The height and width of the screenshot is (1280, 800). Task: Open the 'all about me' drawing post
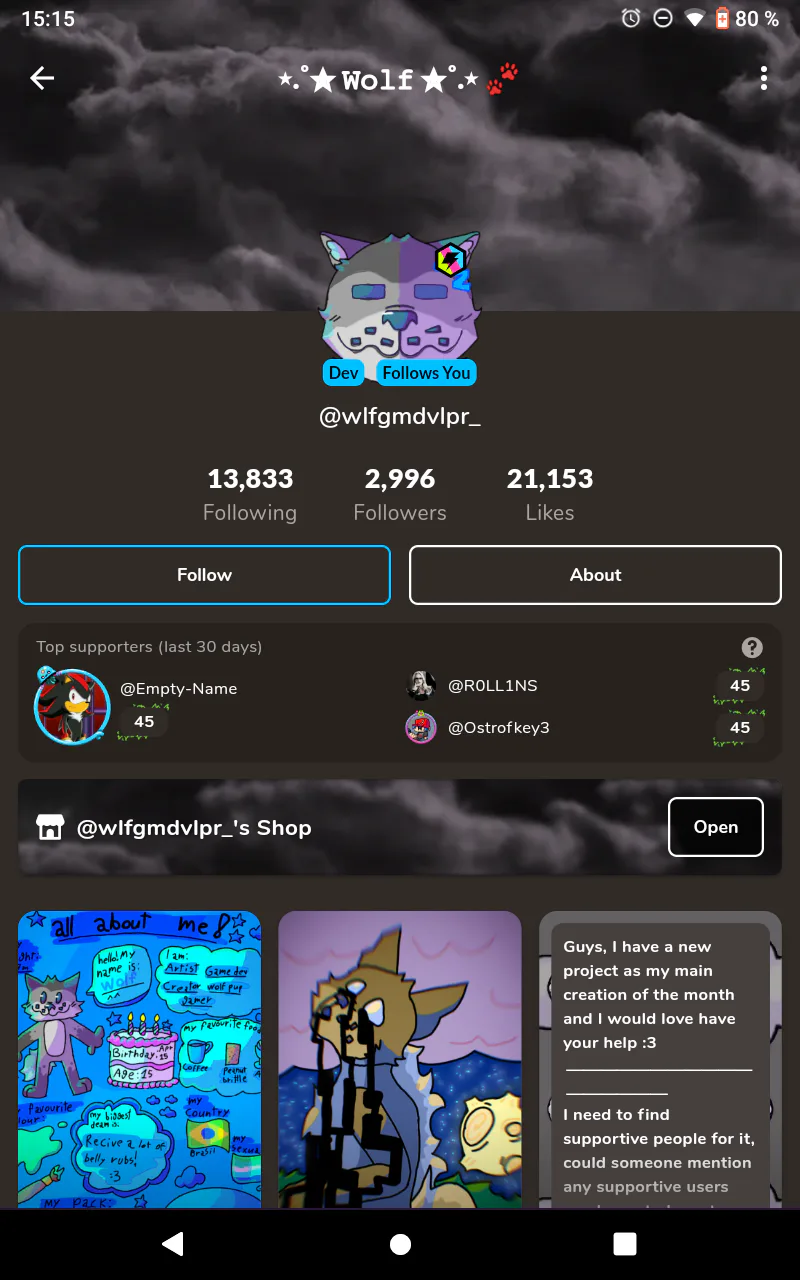pos(140,1060)
